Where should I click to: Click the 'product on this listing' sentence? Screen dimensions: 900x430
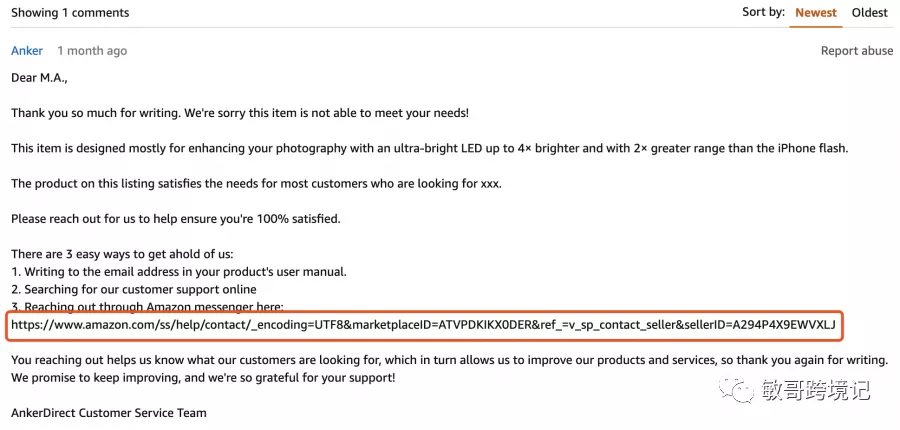(x=256, y=184)
